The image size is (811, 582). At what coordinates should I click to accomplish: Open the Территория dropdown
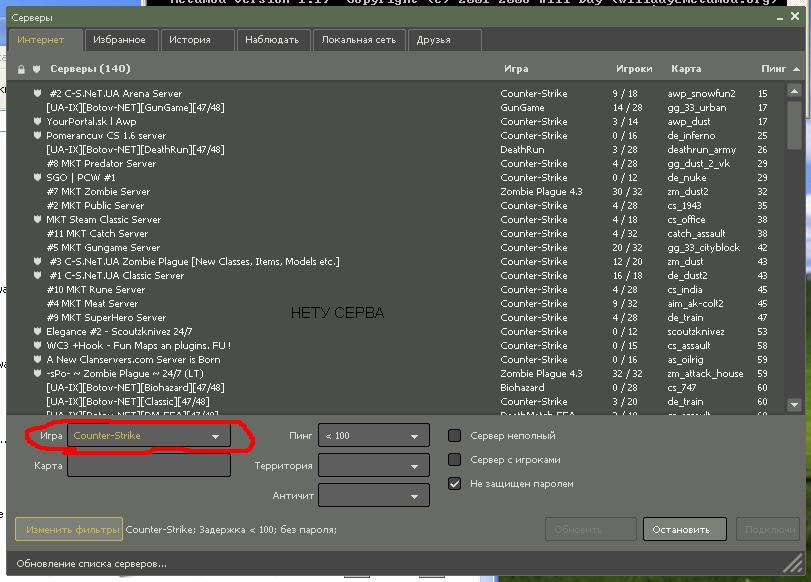pyautogui.click(x=374, y=466)
